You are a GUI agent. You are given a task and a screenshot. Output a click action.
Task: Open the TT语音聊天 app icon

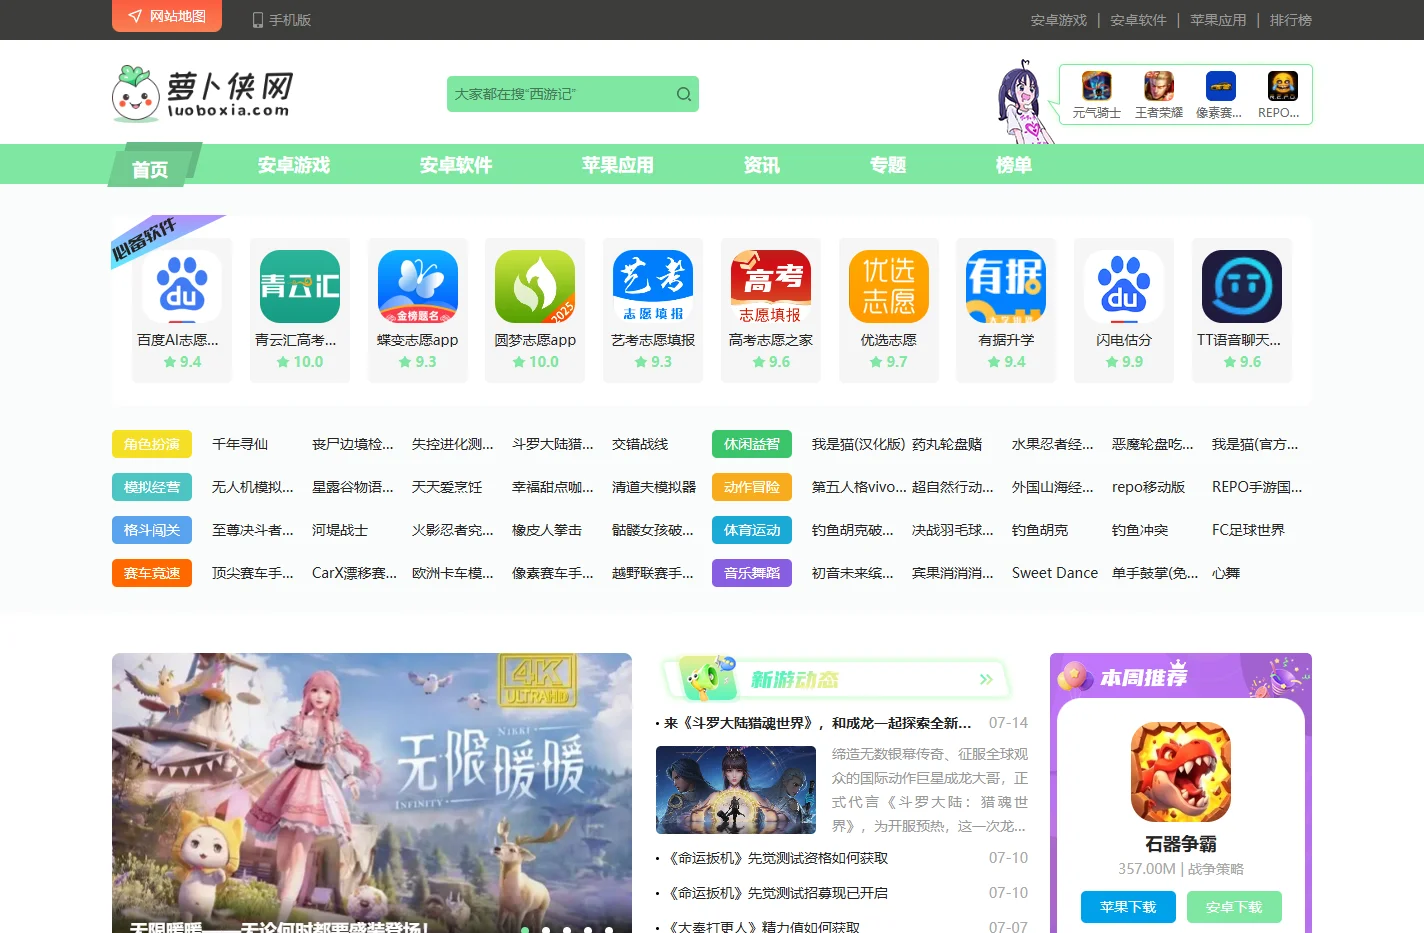1242,286
